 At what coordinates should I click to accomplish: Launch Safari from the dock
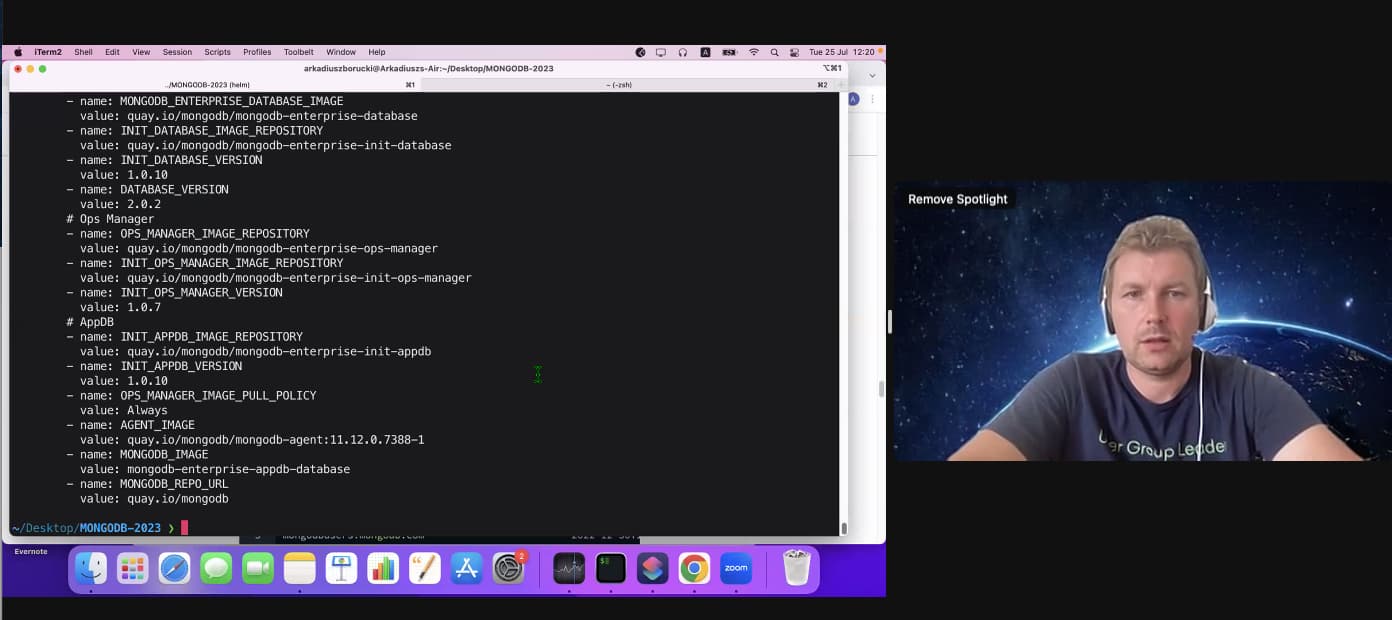coord(174,568)
